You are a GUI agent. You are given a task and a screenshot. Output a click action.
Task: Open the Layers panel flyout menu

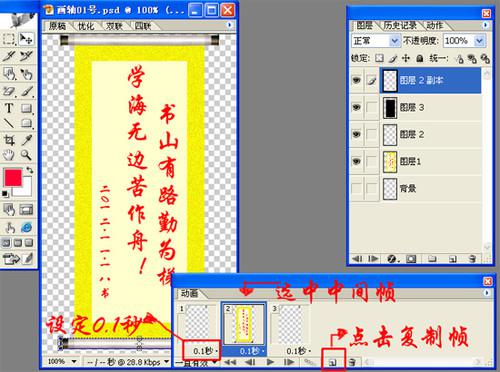click(485, 25)
